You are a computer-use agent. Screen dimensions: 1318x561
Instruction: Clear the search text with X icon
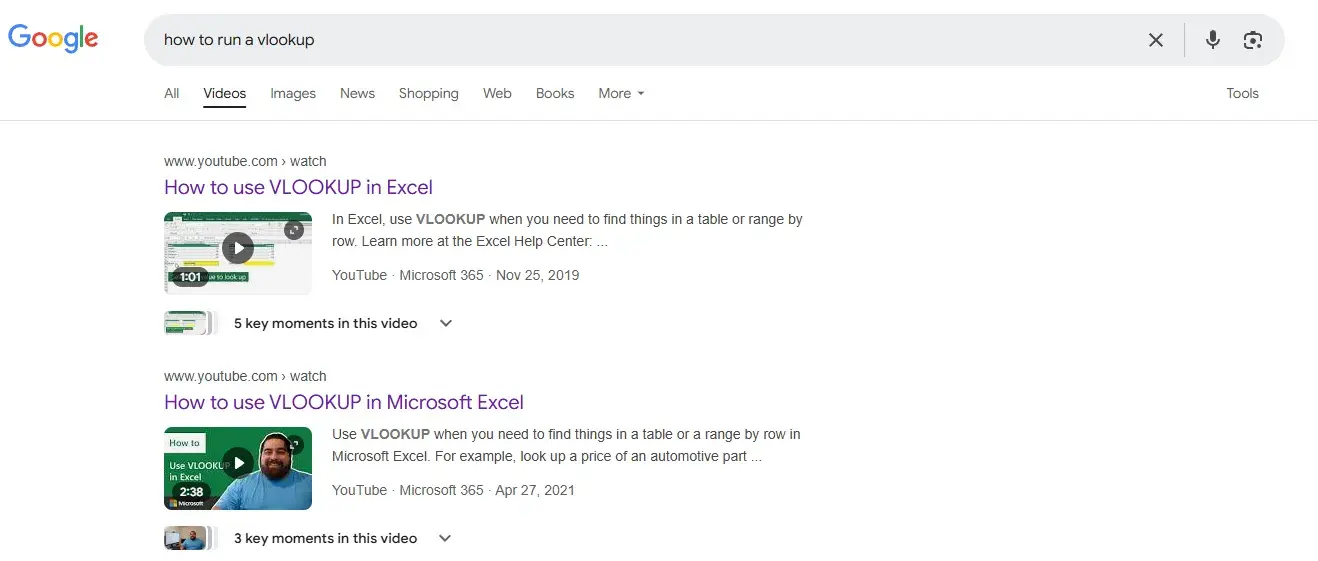(1155, 40)
